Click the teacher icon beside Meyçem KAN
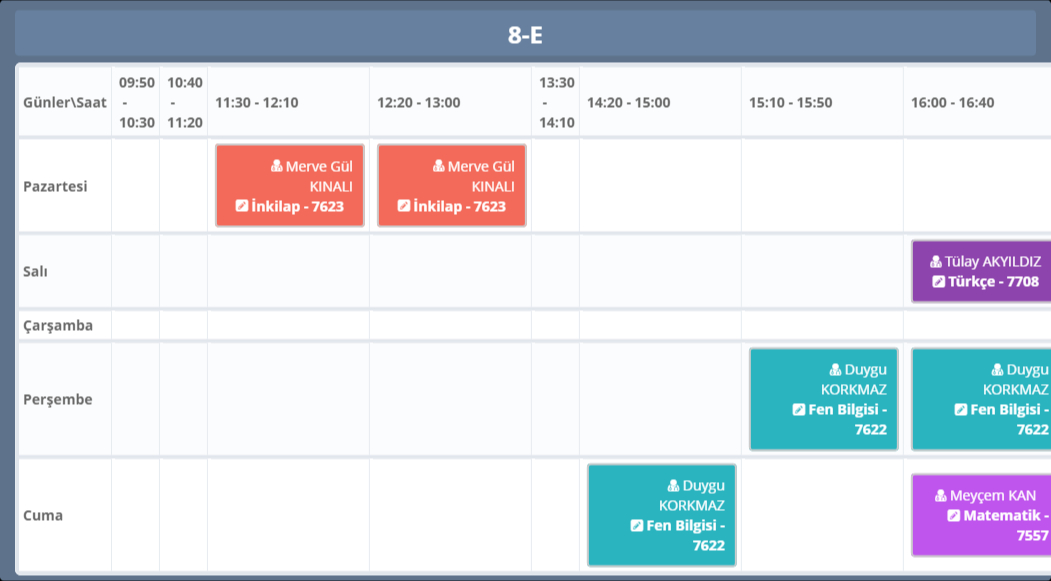 pos(941,496)
